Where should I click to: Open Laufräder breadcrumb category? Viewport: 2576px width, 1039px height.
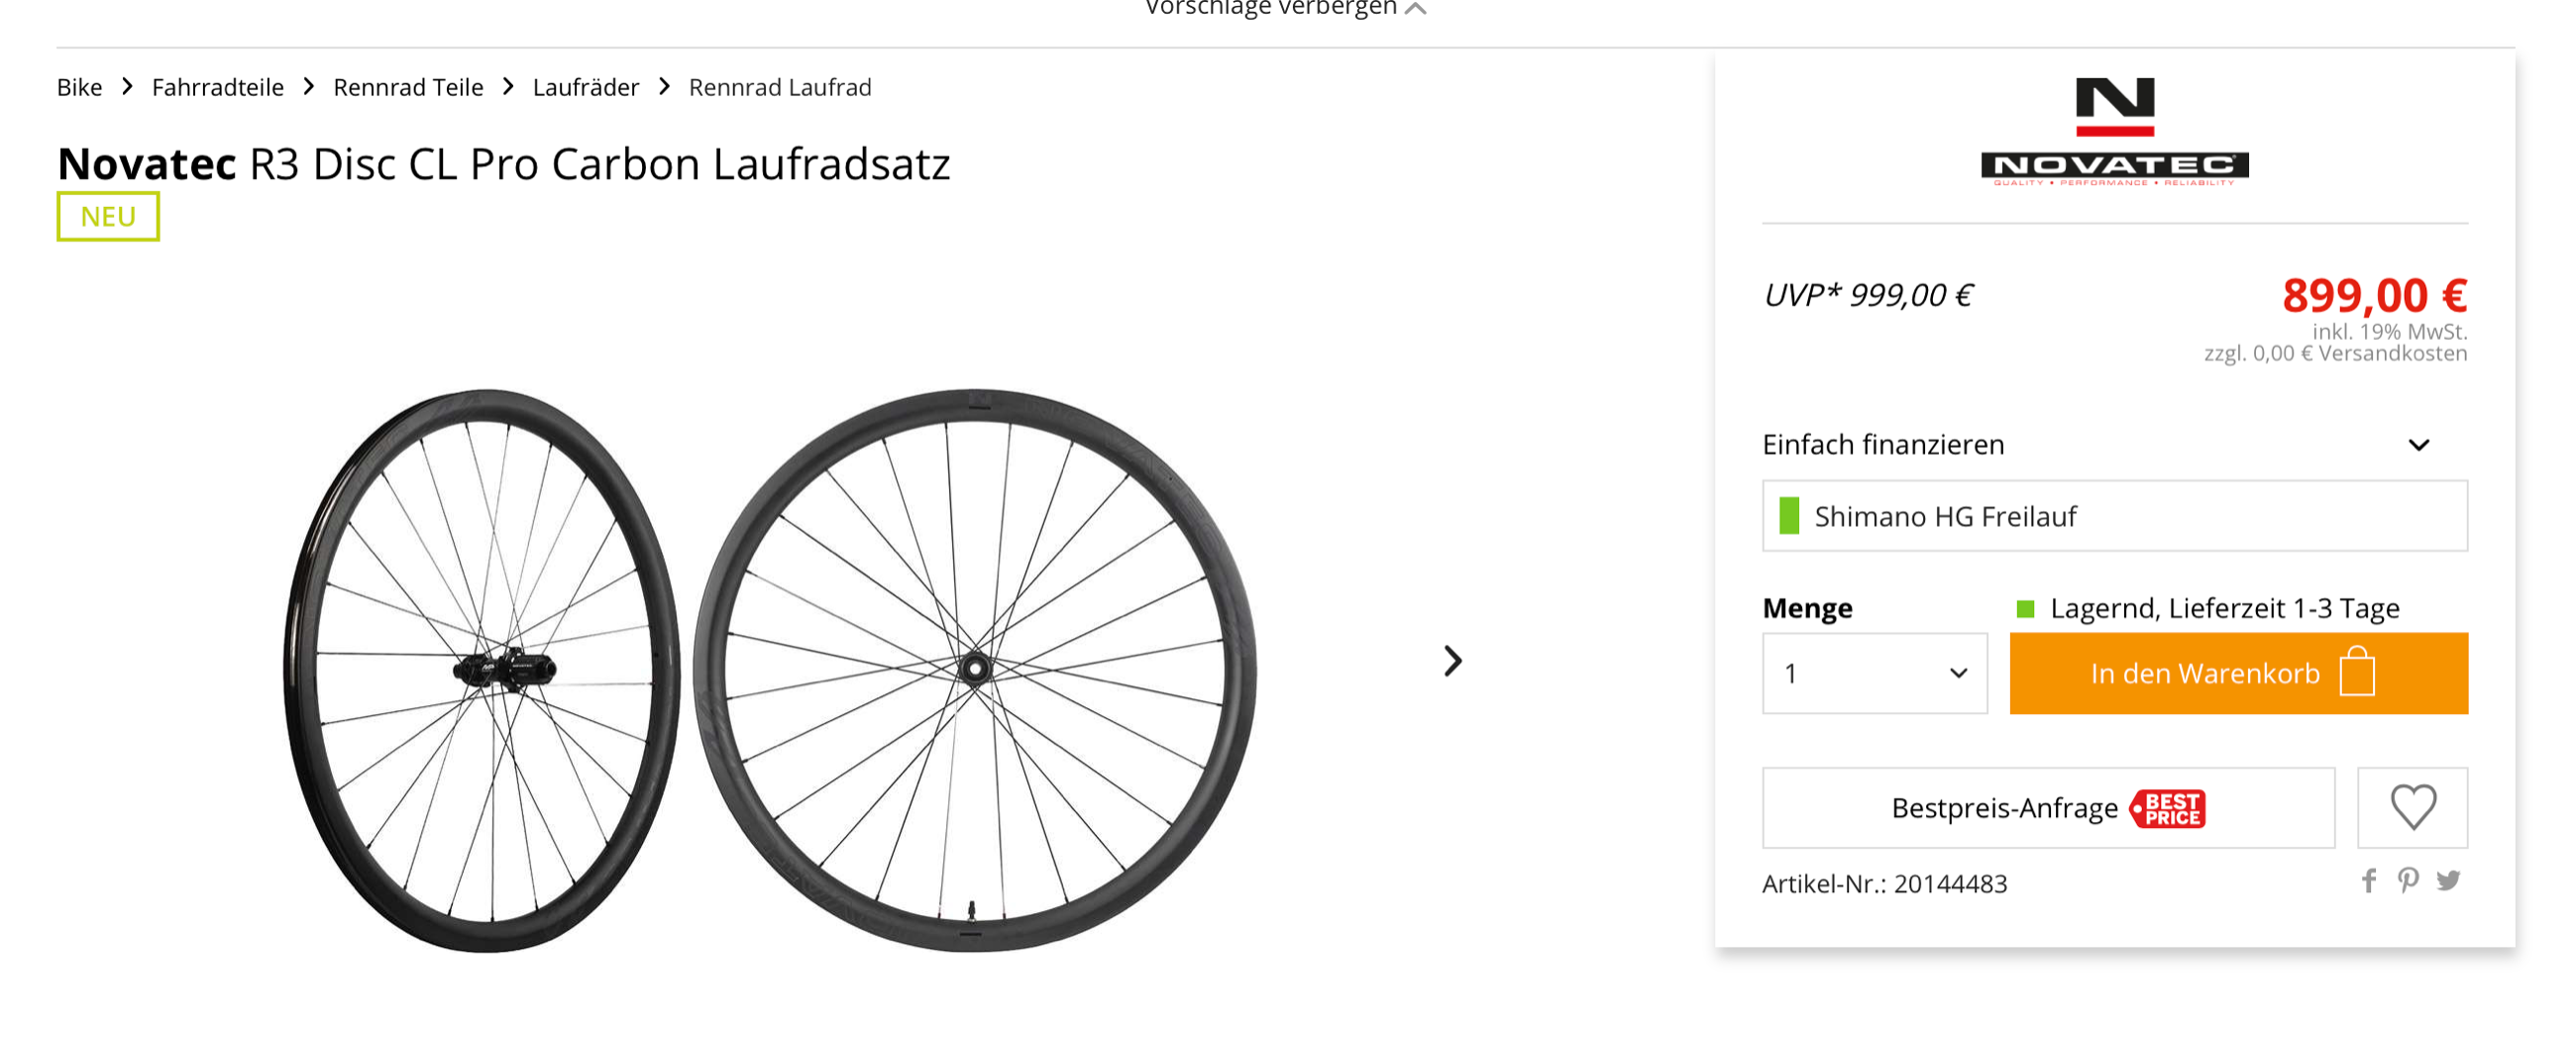coord(585,88)
